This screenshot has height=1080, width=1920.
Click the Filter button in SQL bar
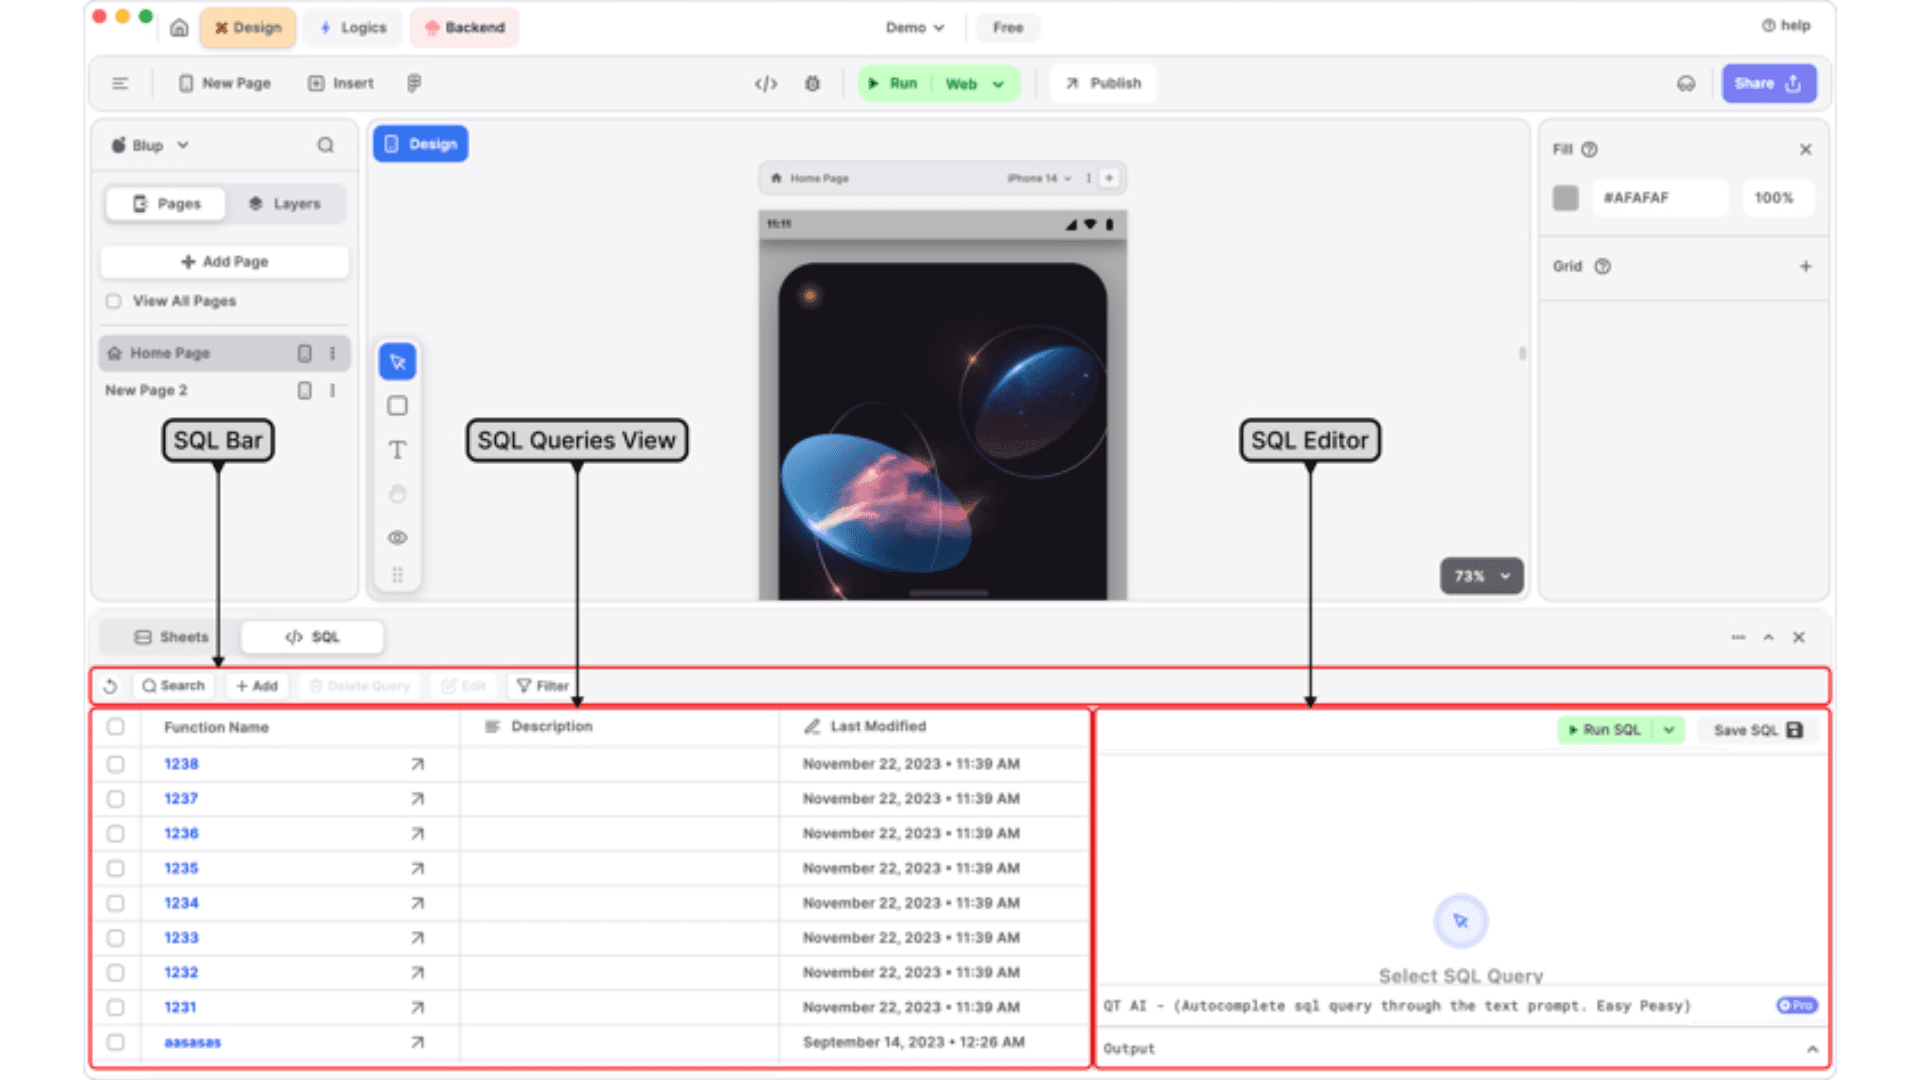tap(542, 686)
